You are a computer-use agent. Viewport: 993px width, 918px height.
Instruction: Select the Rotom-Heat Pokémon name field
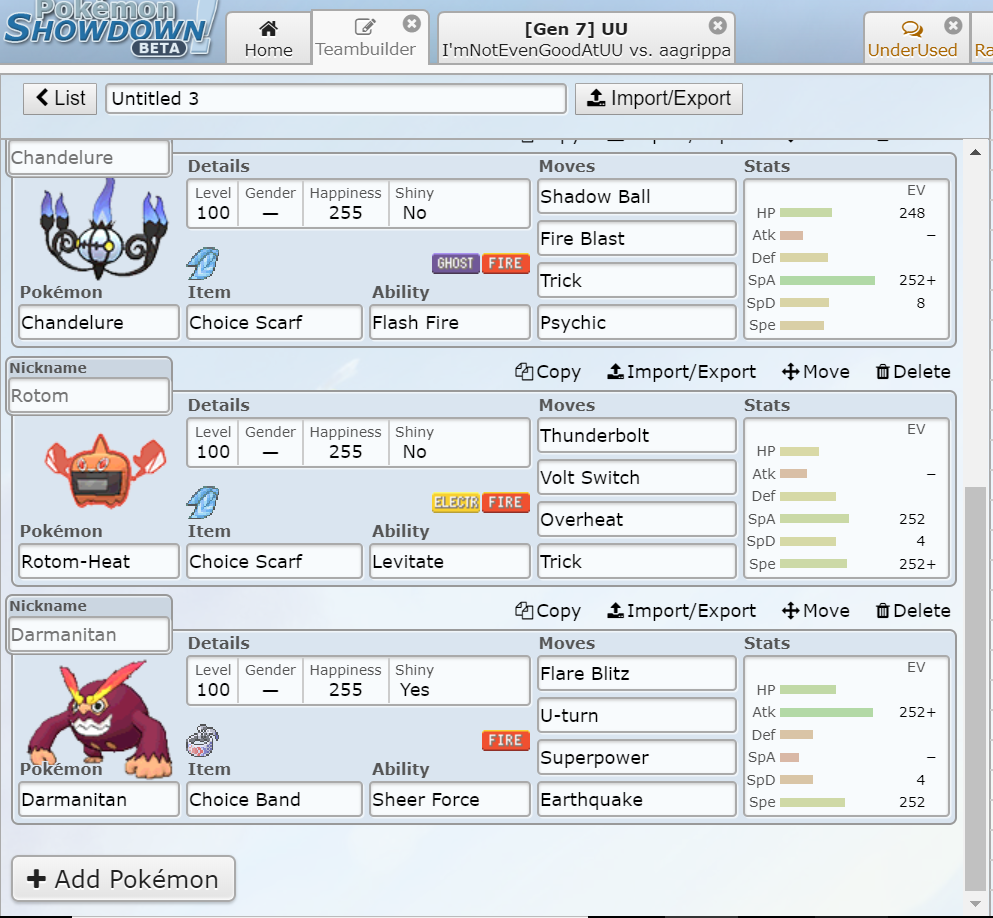[x=99, y=562]
